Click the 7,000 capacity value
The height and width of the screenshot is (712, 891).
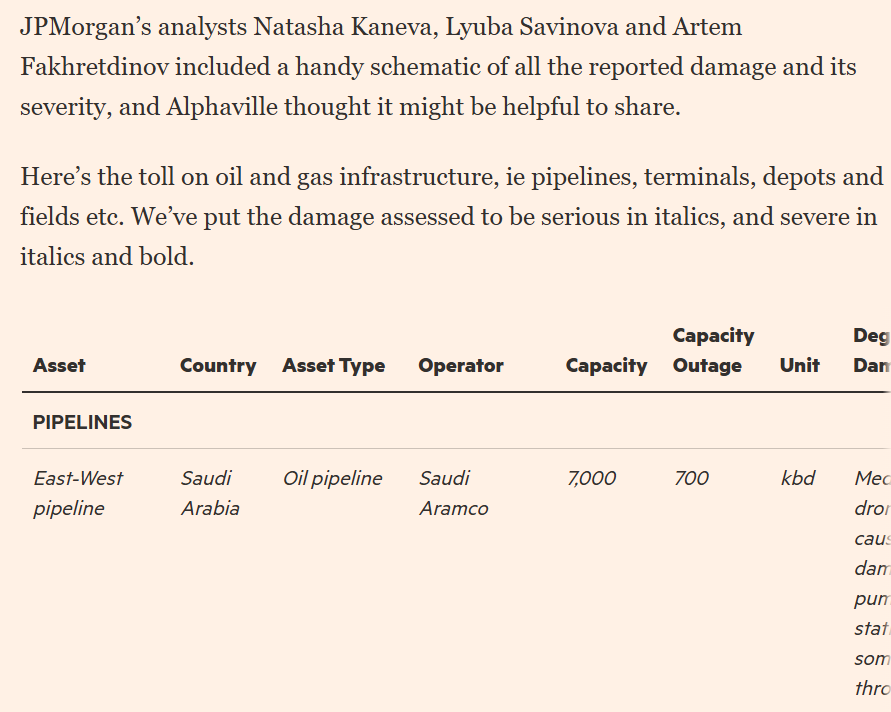click(591, 479)
